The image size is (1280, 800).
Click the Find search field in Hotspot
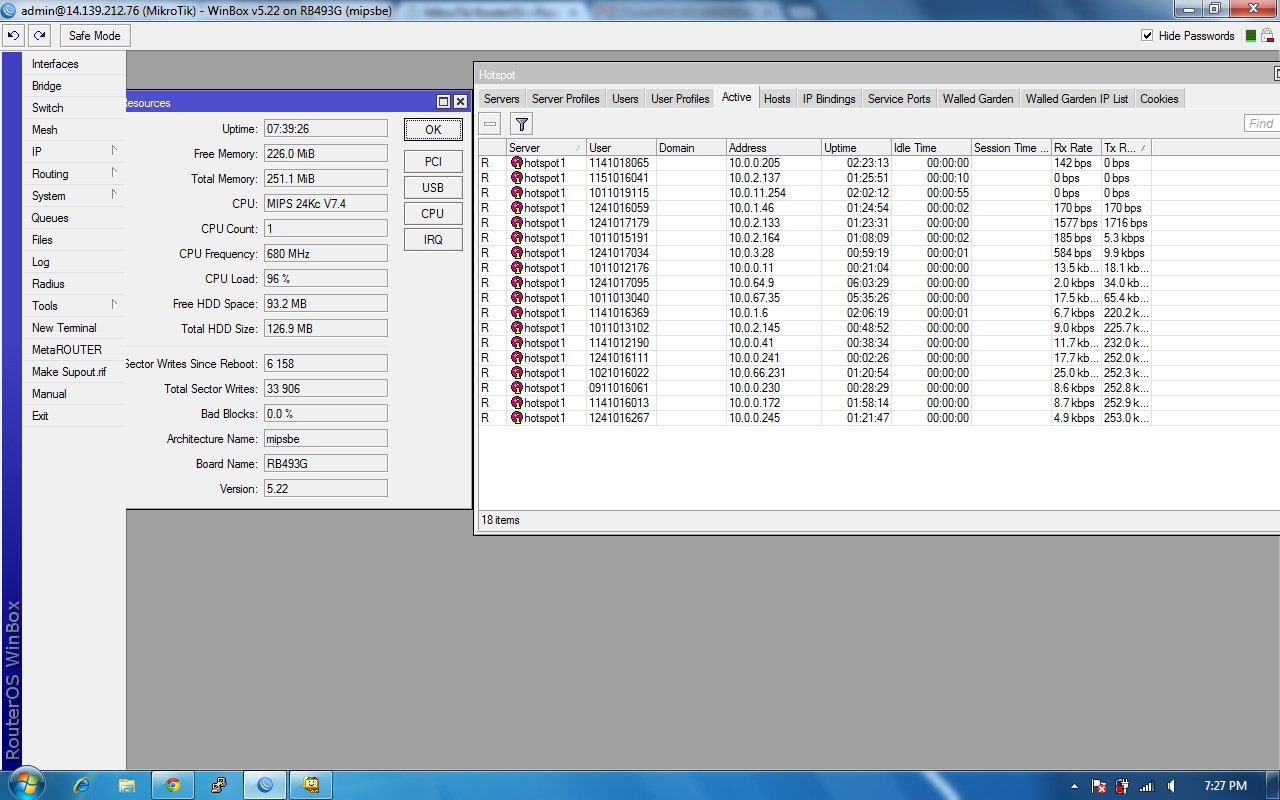1262,124
